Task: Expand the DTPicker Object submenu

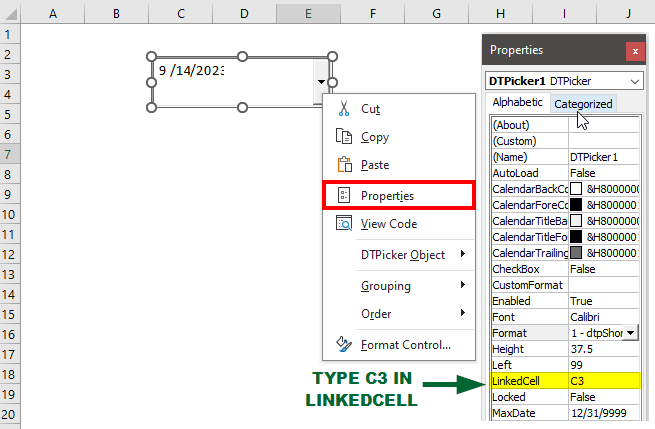Action: point(399,254)
